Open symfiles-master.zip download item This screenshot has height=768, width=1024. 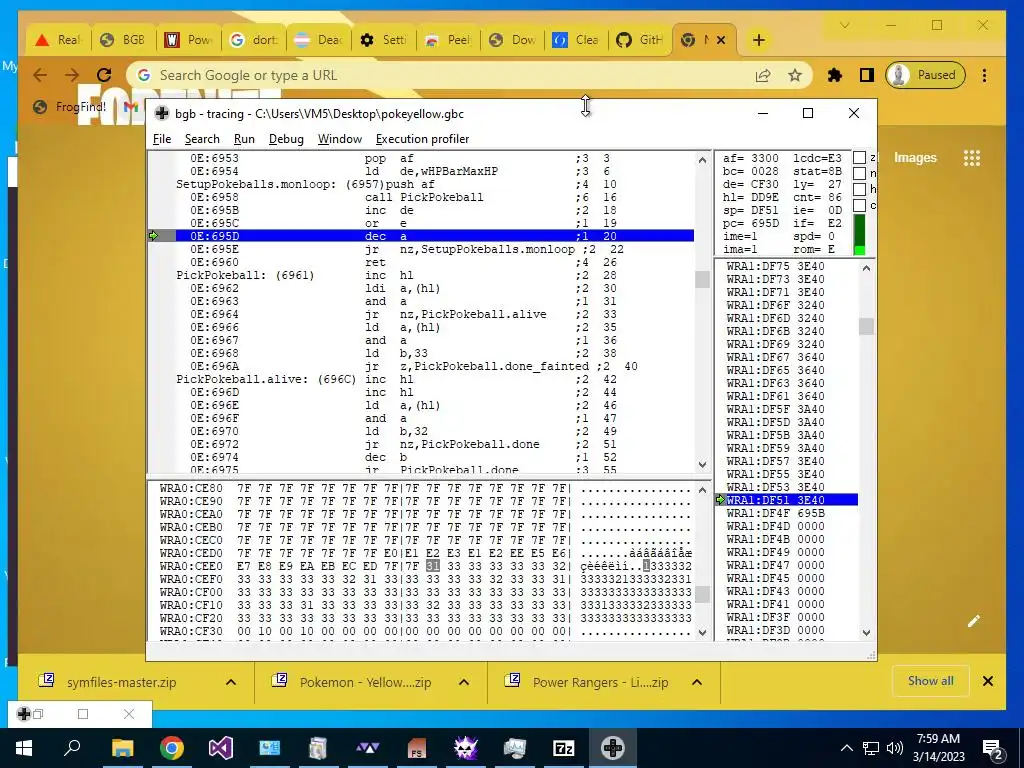click(121, 682)
